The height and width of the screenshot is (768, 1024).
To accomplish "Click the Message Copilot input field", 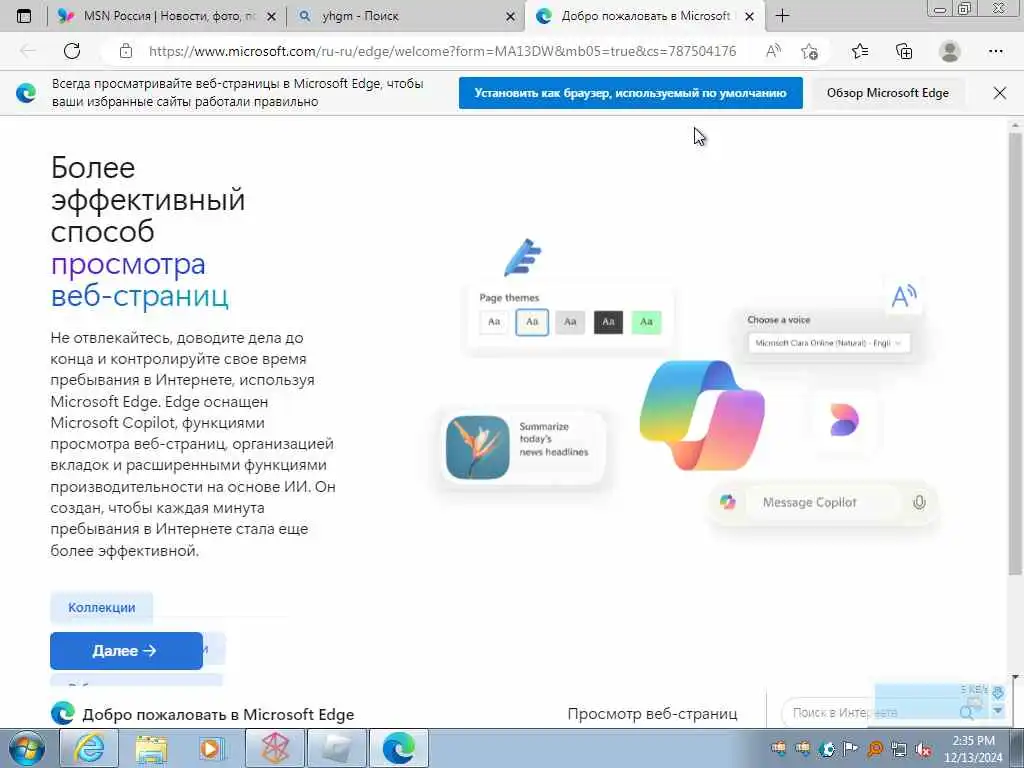I will point(826,502).
